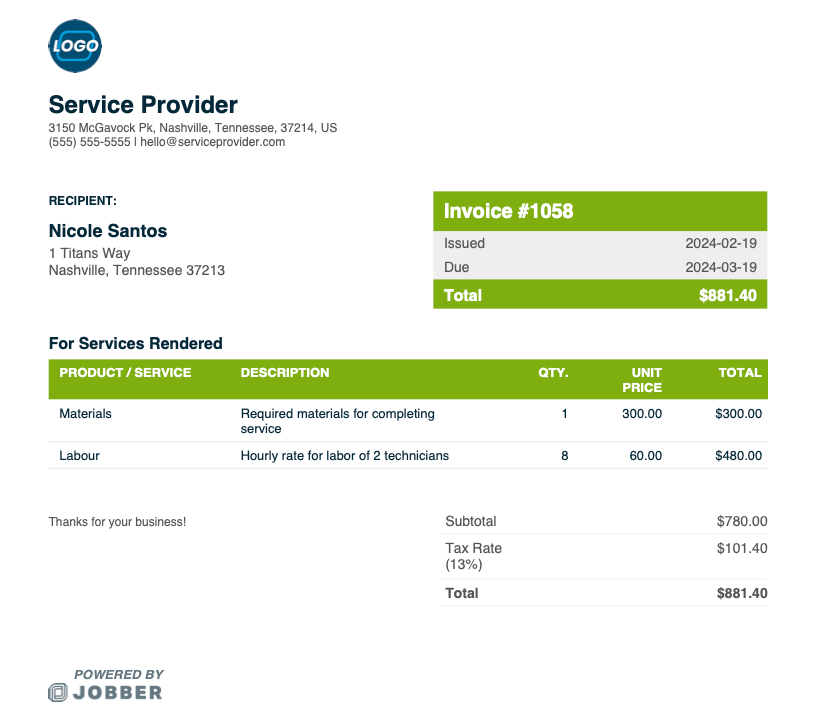Select the Labour line item

tap(80, 455)
